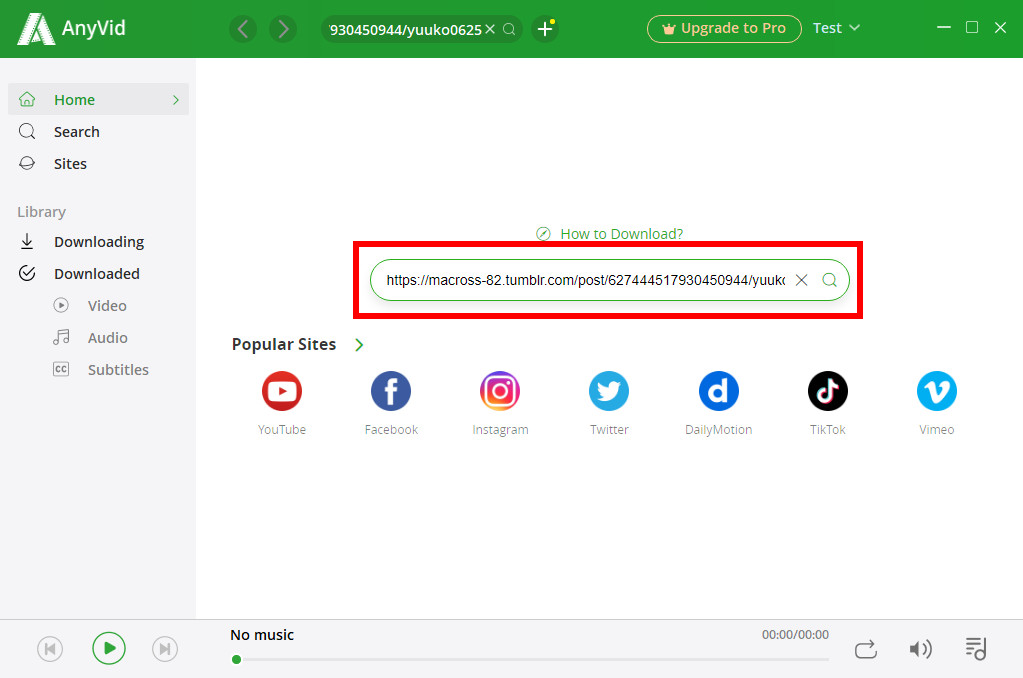
Task: Click the Popular Sites heading
Action: point(284,345)
